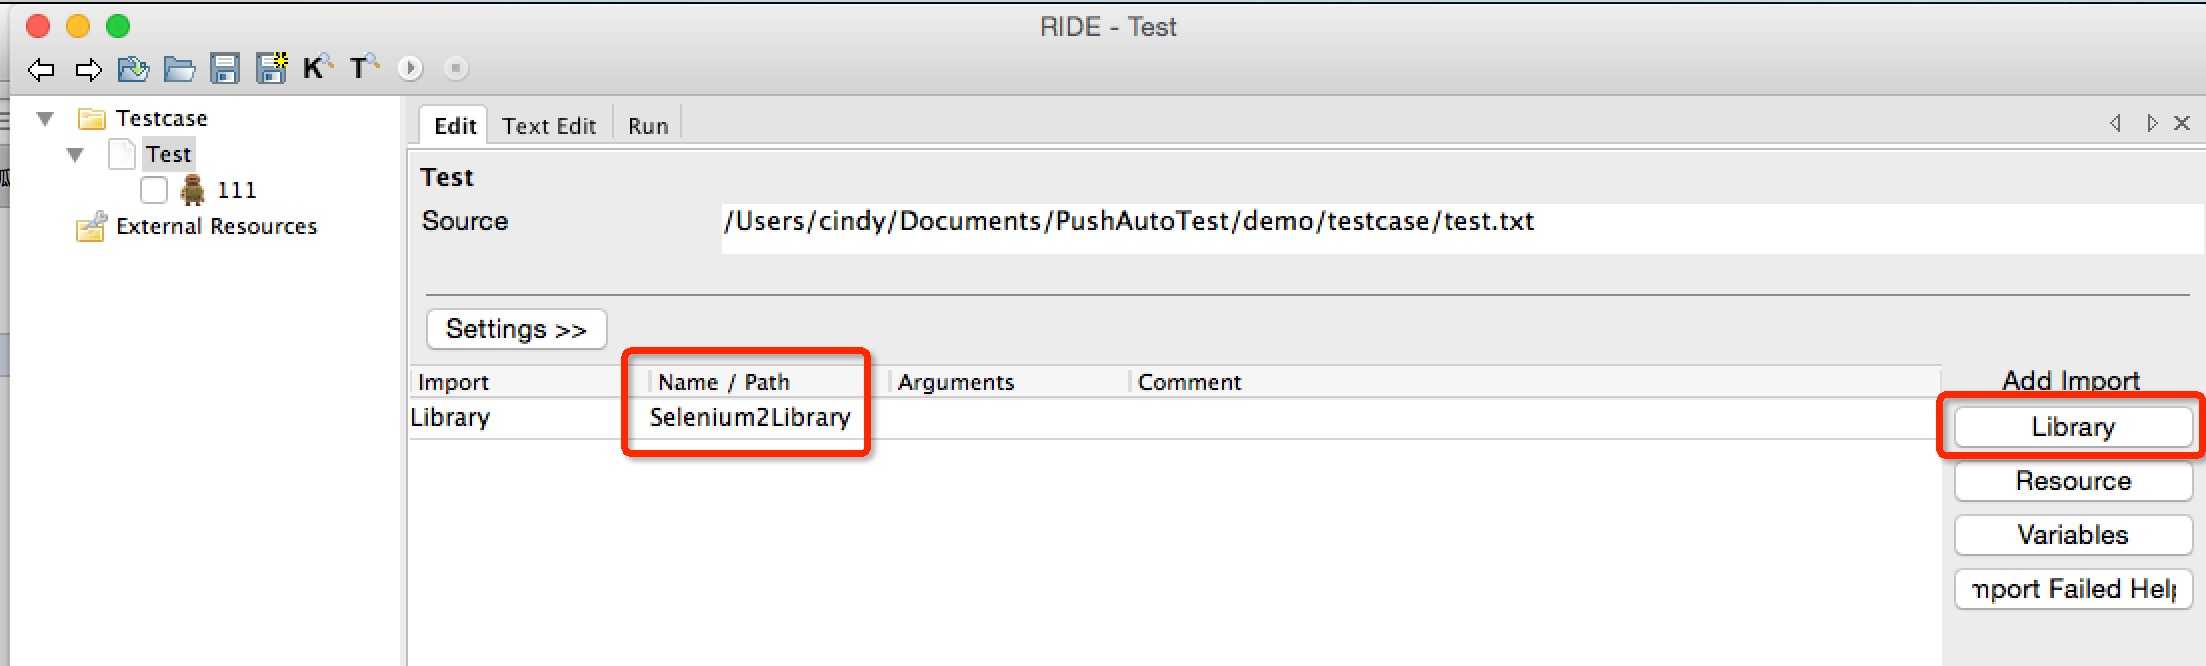Open Search Tests via the T icon
The image size is (2206, 666).
(x=364, y=67)
